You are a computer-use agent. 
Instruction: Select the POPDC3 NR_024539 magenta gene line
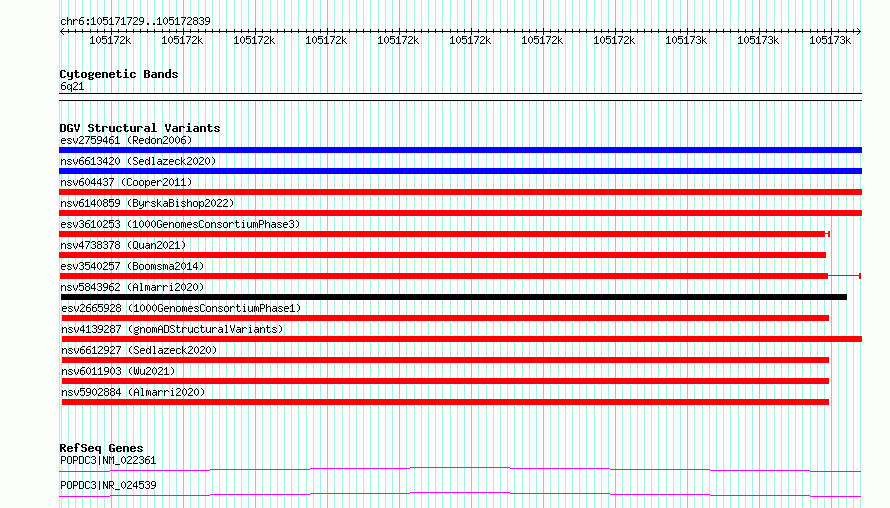click(x=460, y=494)
